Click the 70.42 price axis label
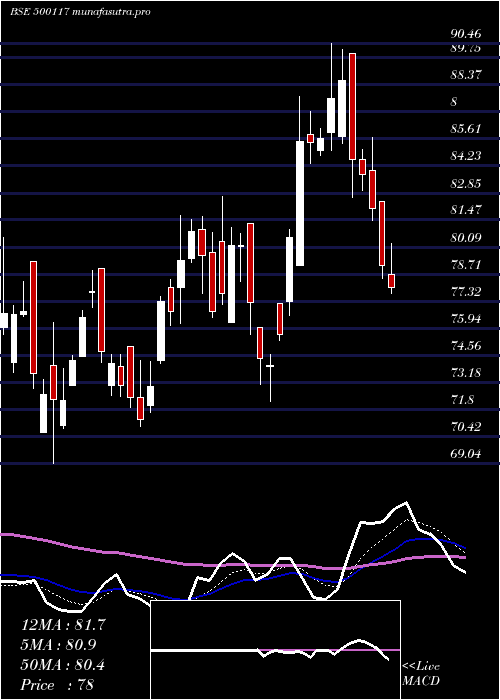This screenshot has width=500, height=700. tap(466, 427)
